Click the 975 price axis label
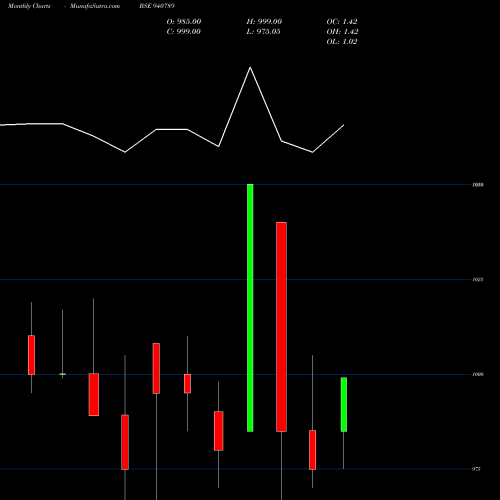The image size is (500, 500). 477,469
